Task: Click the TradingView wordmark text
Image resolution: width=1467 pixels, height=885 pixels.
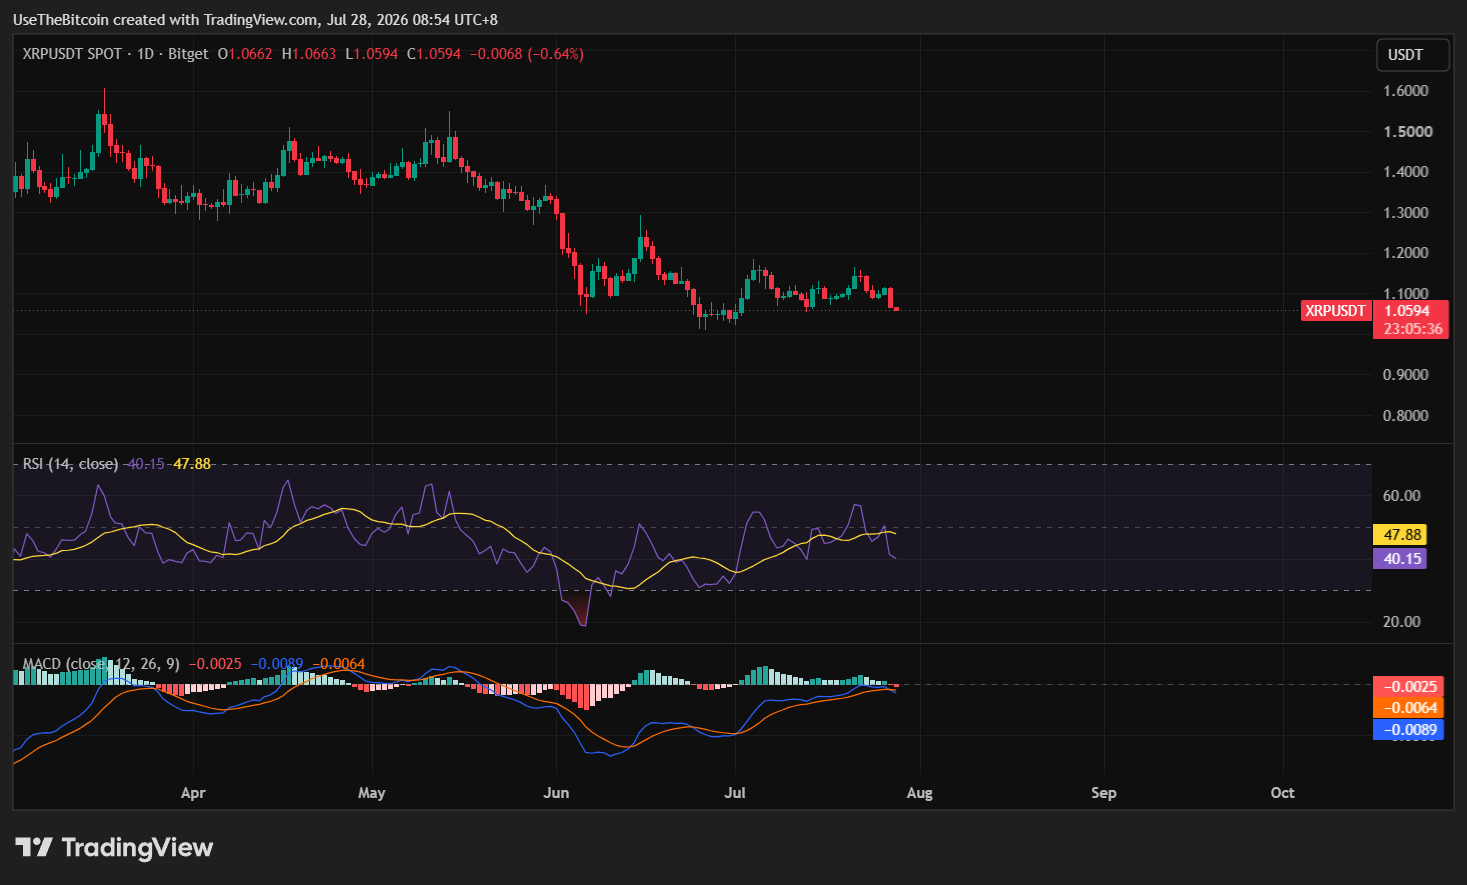Action: click(x=137, y=848)
